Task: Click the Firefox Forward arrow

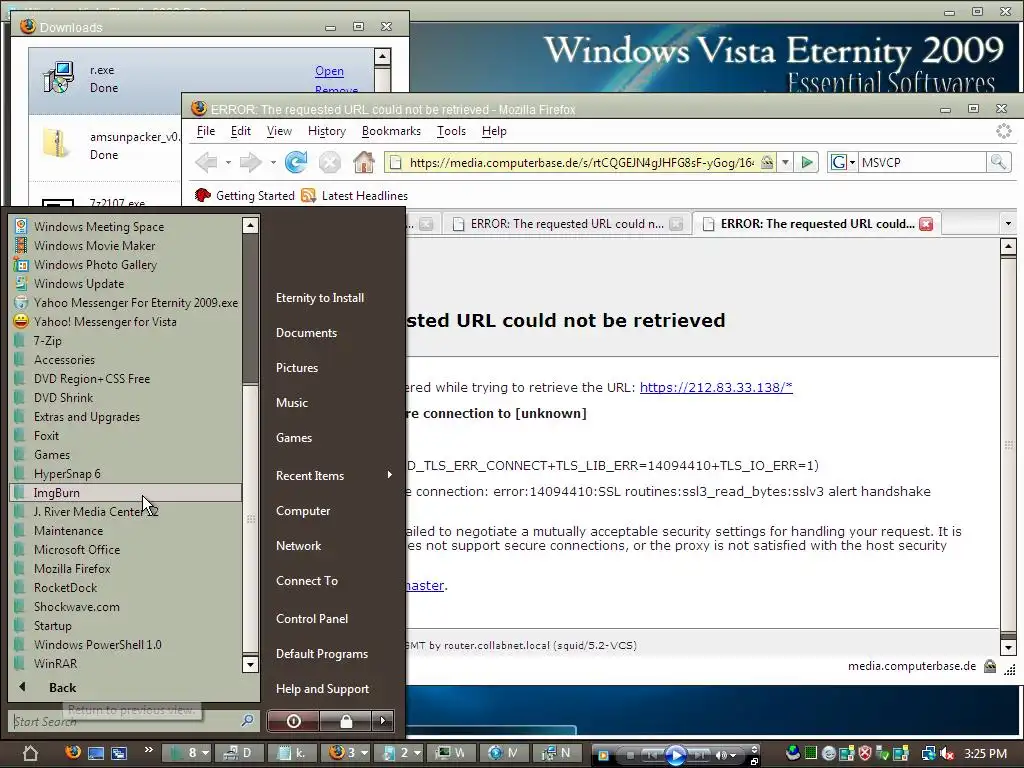Action: (251, 162)
